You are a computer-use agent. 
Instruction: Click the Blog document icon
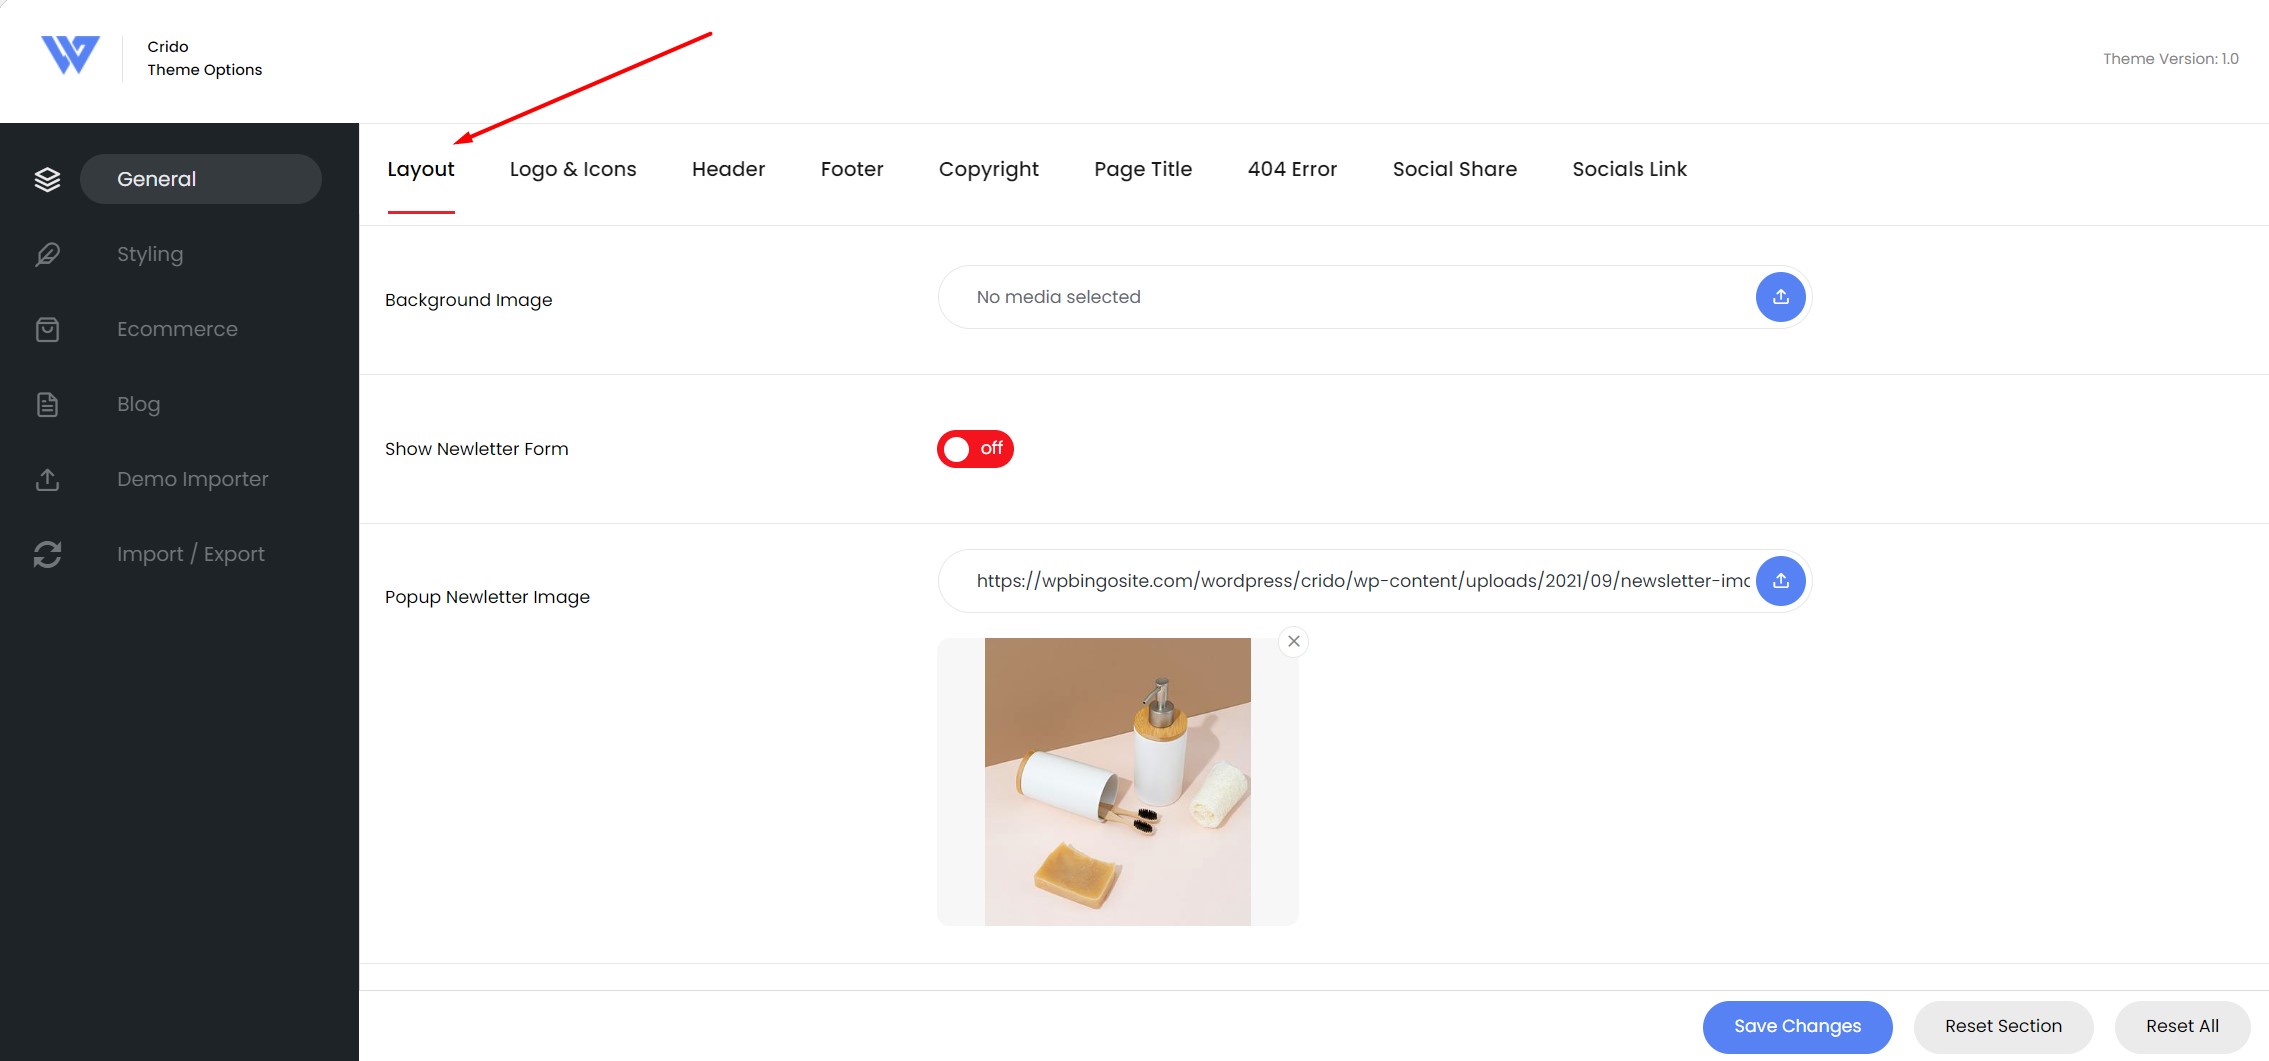(47, 404)
